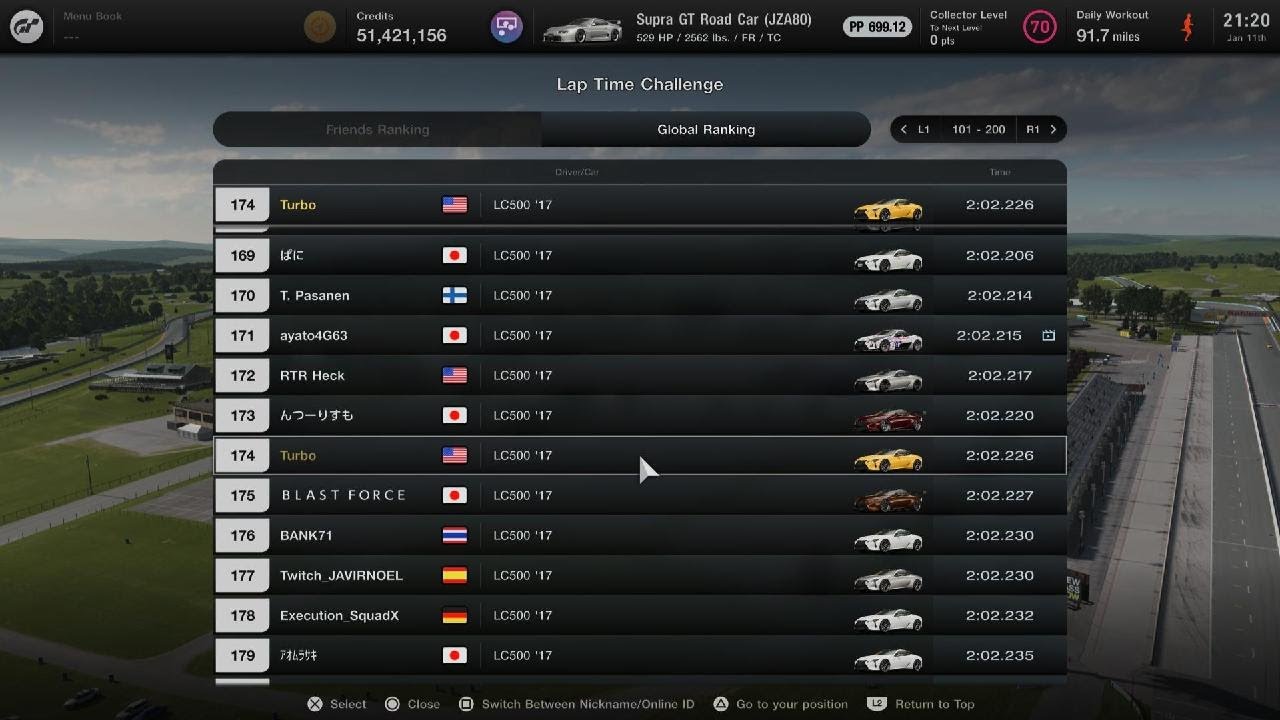Image resolution: width=1280 pixels, height=720 pixels.
Task: Click the 2:02.214 lap time
Action: tap(1000, 295)
